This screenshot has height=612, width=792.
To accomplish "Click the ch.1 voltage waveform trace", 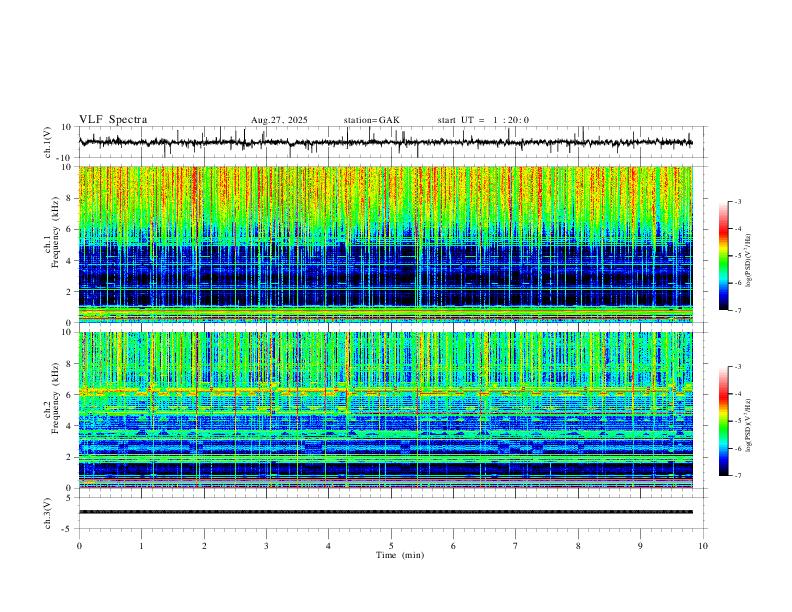I will coord(385,142).
